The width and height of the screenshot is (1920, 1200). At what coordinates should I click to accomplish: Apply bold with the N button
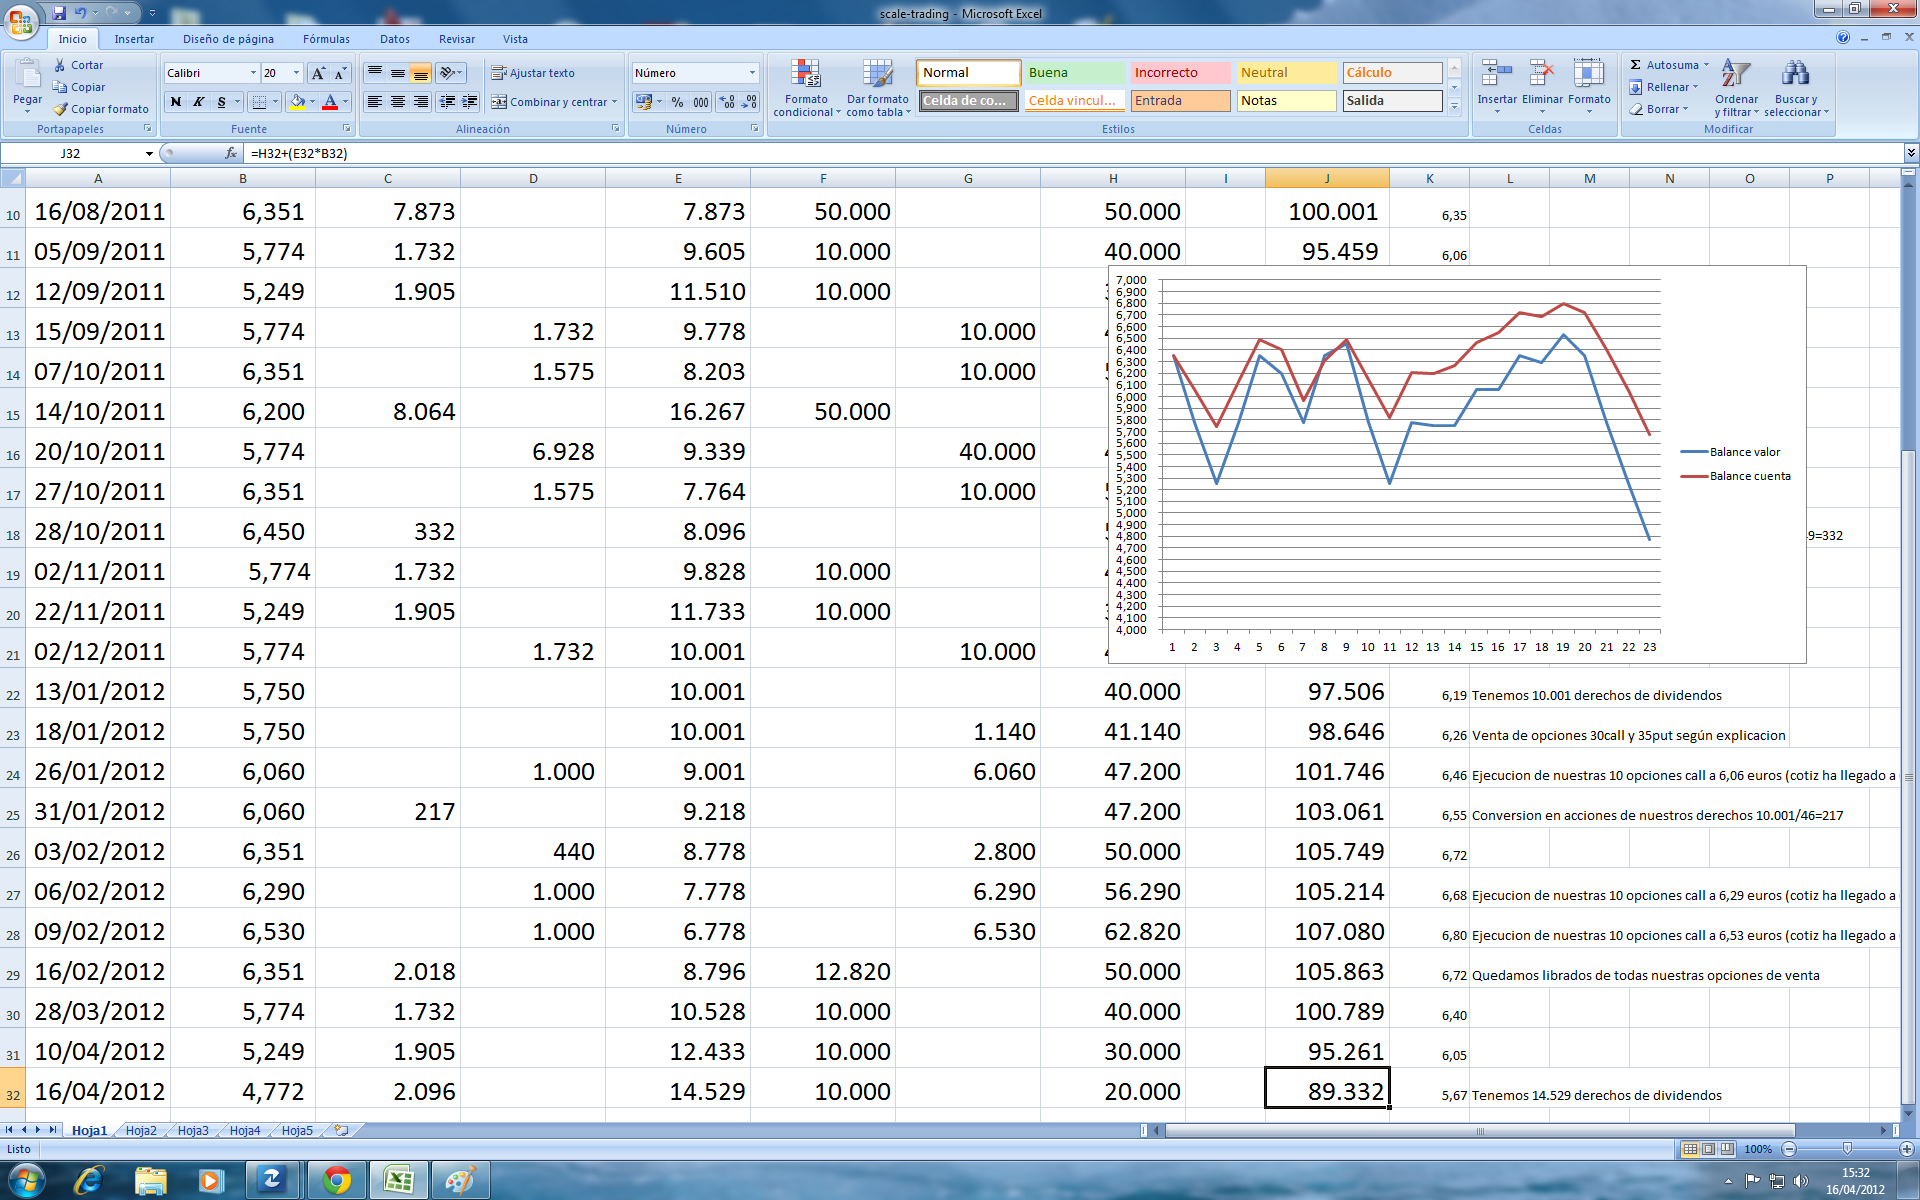click(176, 102)
